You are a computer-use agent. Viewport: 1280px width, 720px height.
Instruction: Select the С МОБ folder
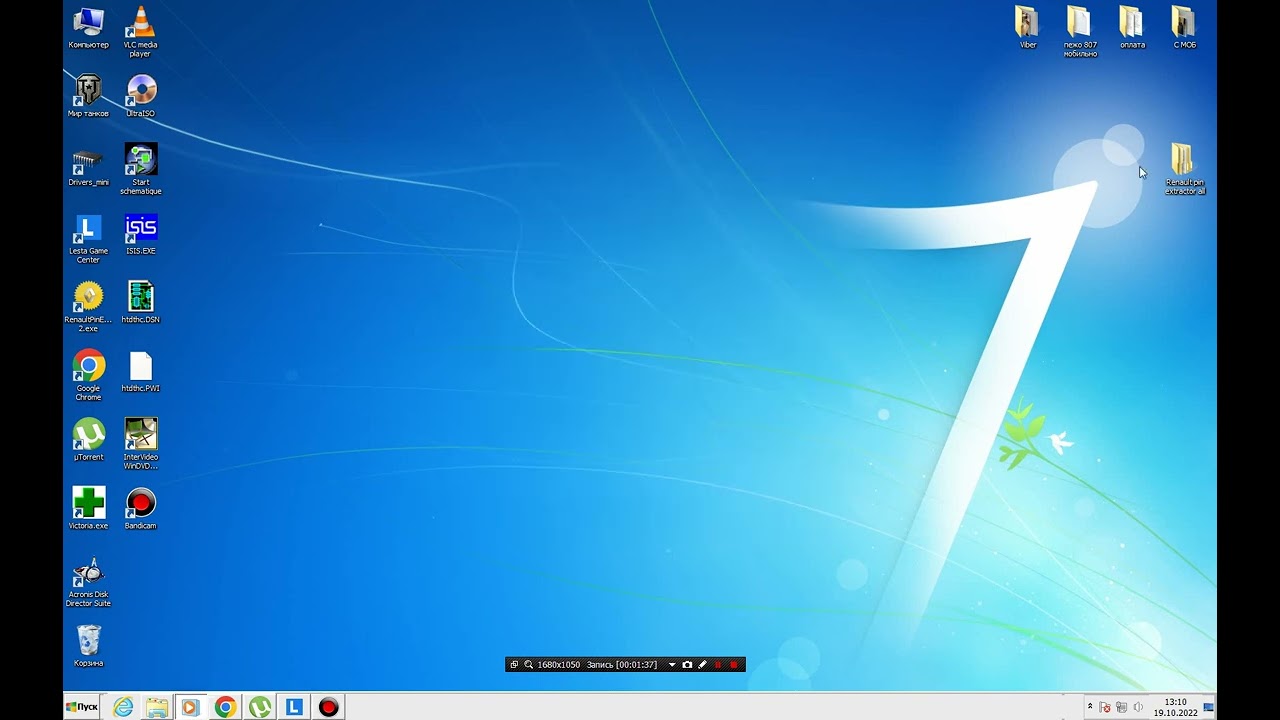coord(1183,28)
